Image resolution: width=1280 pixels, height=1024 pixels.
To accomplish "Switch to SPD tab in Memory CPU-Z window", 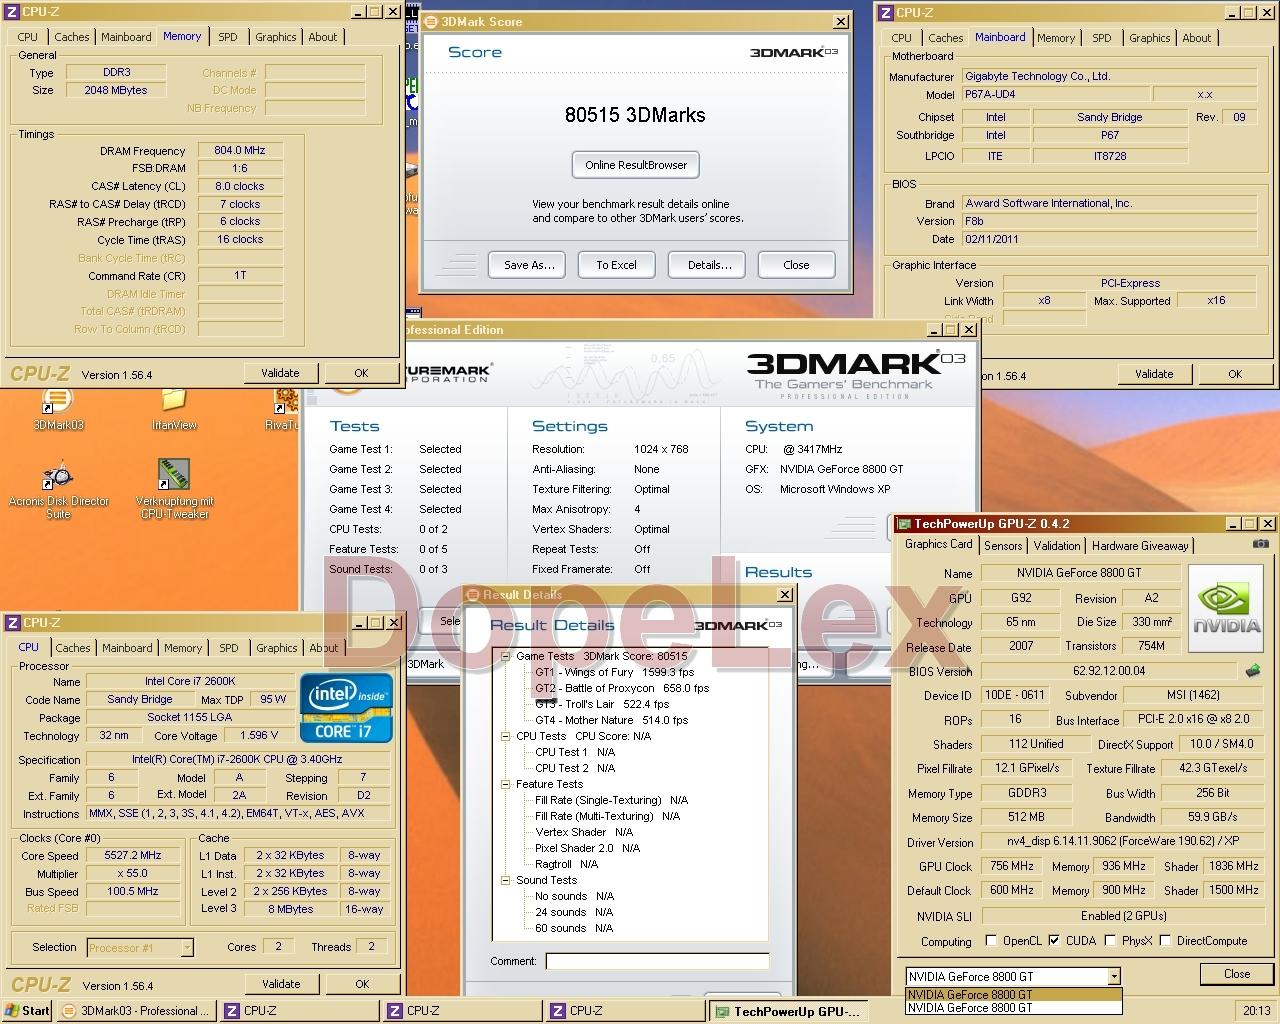I will coord(228,37).
